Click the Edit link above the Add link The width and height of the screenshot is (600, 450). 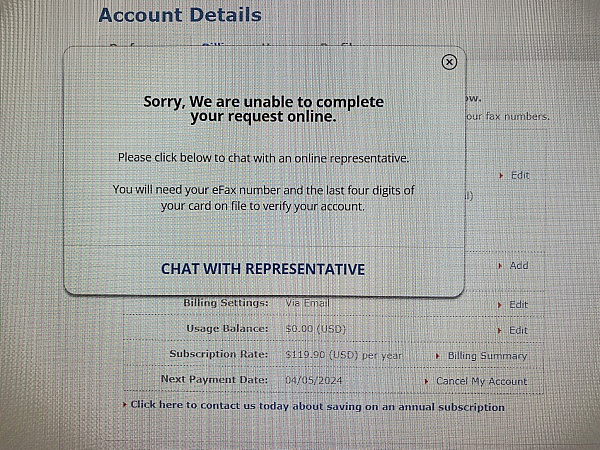[519, 176]
